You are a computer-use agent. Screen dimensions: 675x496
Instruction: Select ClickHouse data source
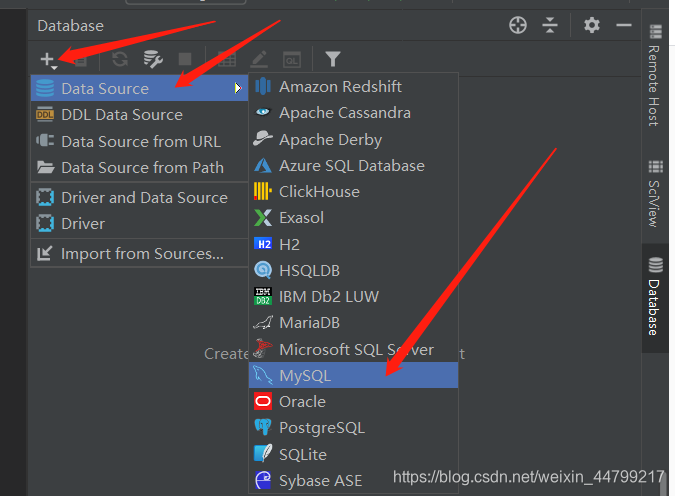pos(353,192)
